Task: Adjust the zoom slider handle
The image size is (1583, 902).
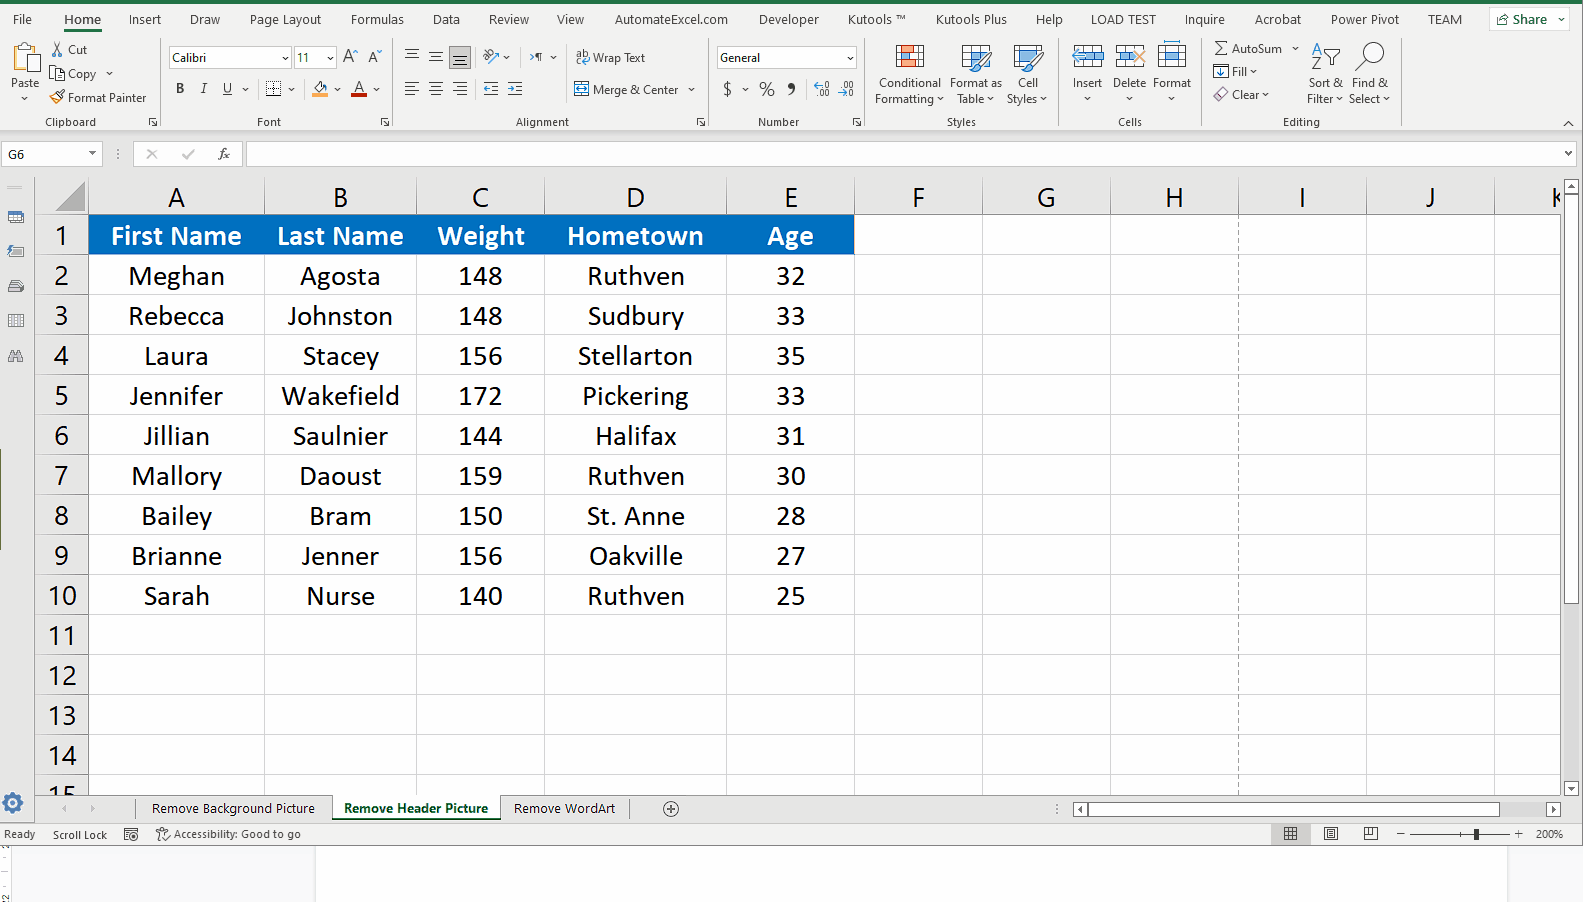Action: pos(1476,834)
